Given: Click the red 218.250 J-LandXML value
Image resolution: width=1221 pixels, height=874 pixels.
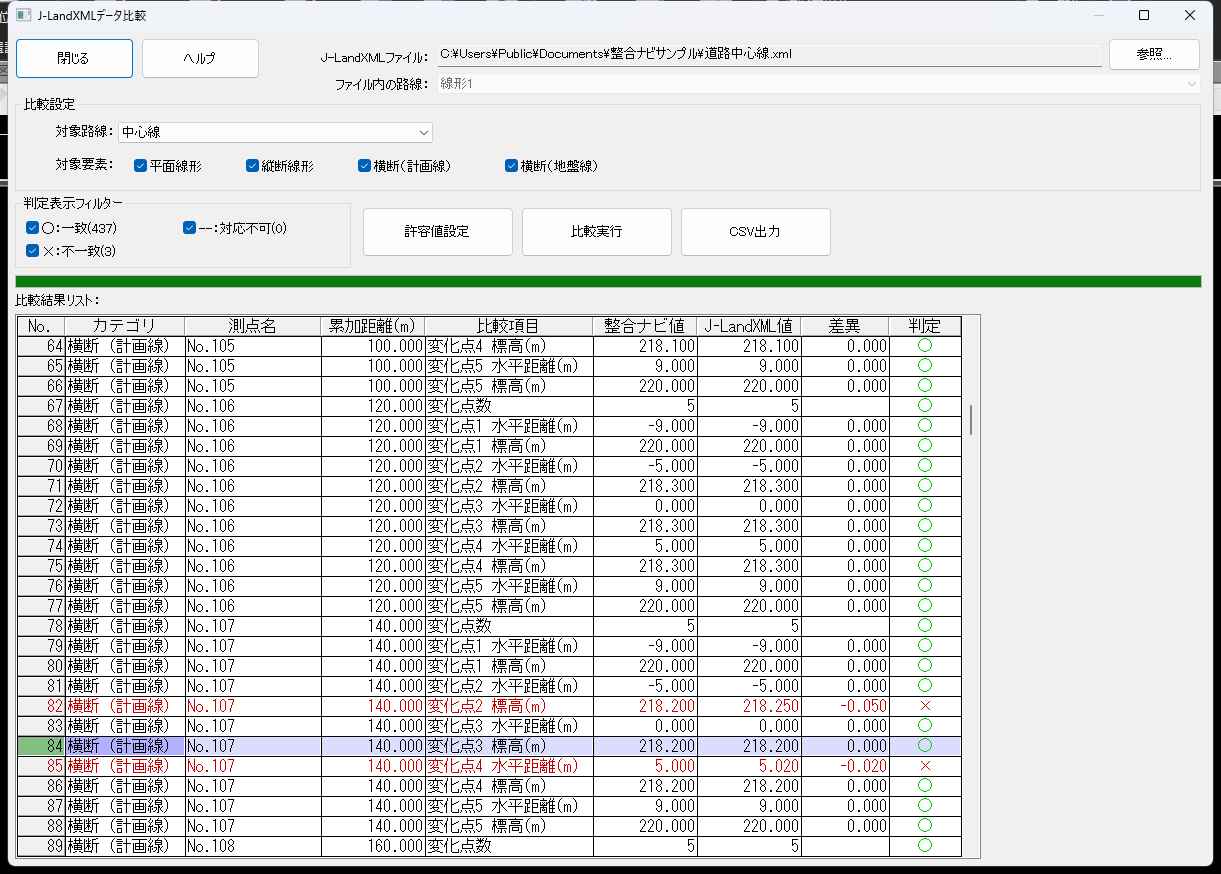Looking at the screenshot, I should coord(749,706).
